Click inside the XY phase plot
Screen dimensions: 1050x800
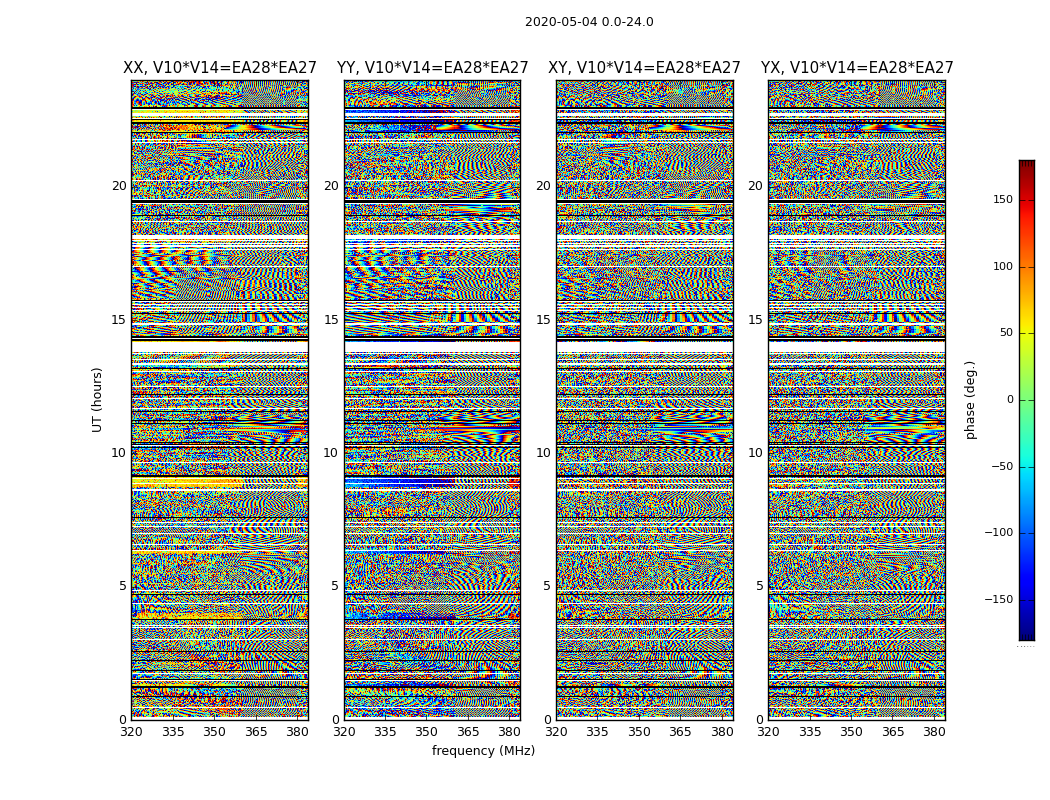[644, 400]
